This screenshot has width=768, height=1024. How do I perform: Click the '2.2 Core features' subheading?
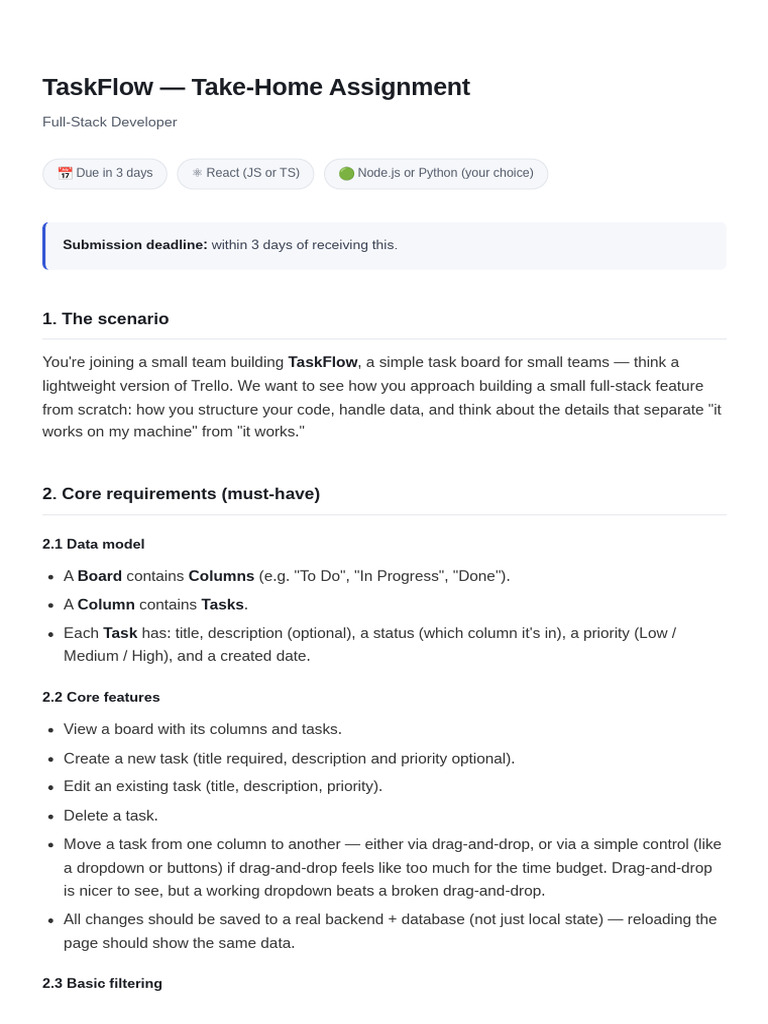click(x=101, y=697)
